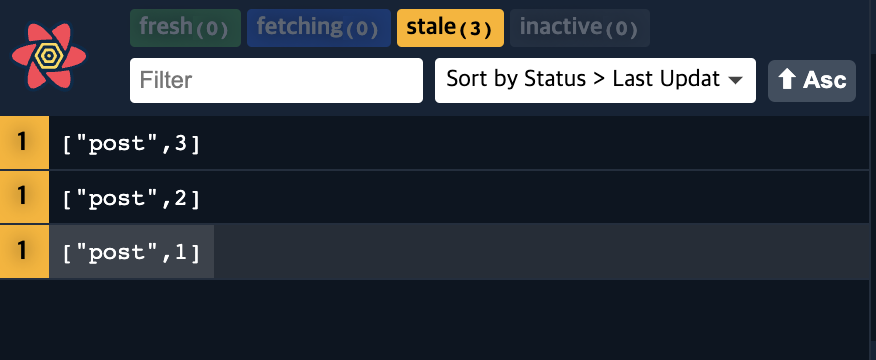Toggle the fresh status filter badge
The height and width of the screenshot is (360, 876).
coord(185,28)
